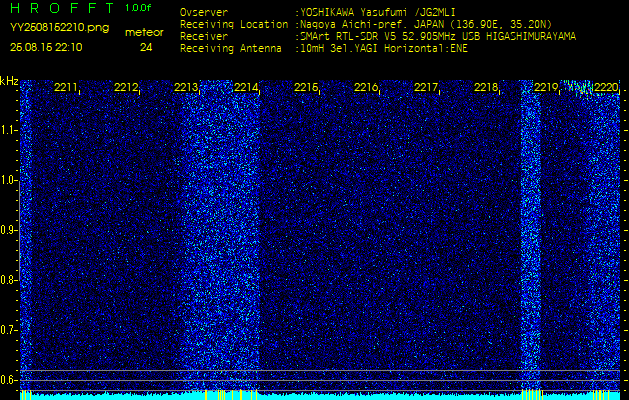Click the 2211 time marker

pyautogui.click(x=65, y=87)
